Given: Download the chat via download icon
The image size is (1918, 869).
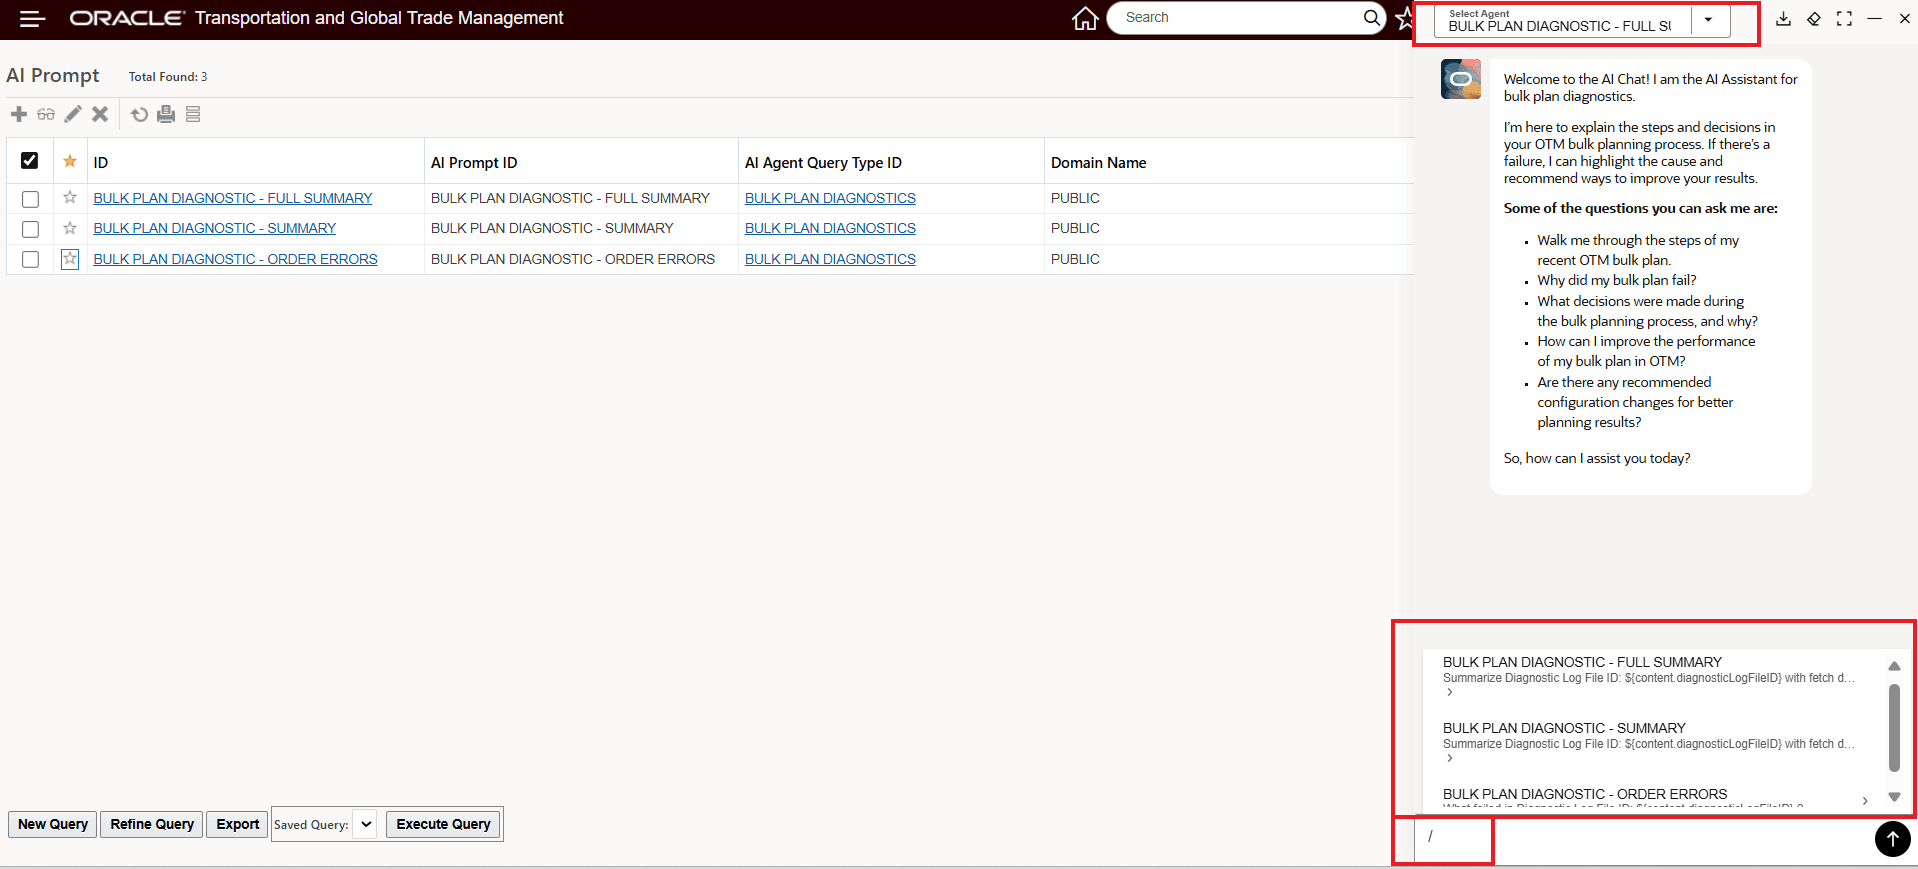Looking at the screenshot, I should pyautogui.click(x=1783, y=18).
